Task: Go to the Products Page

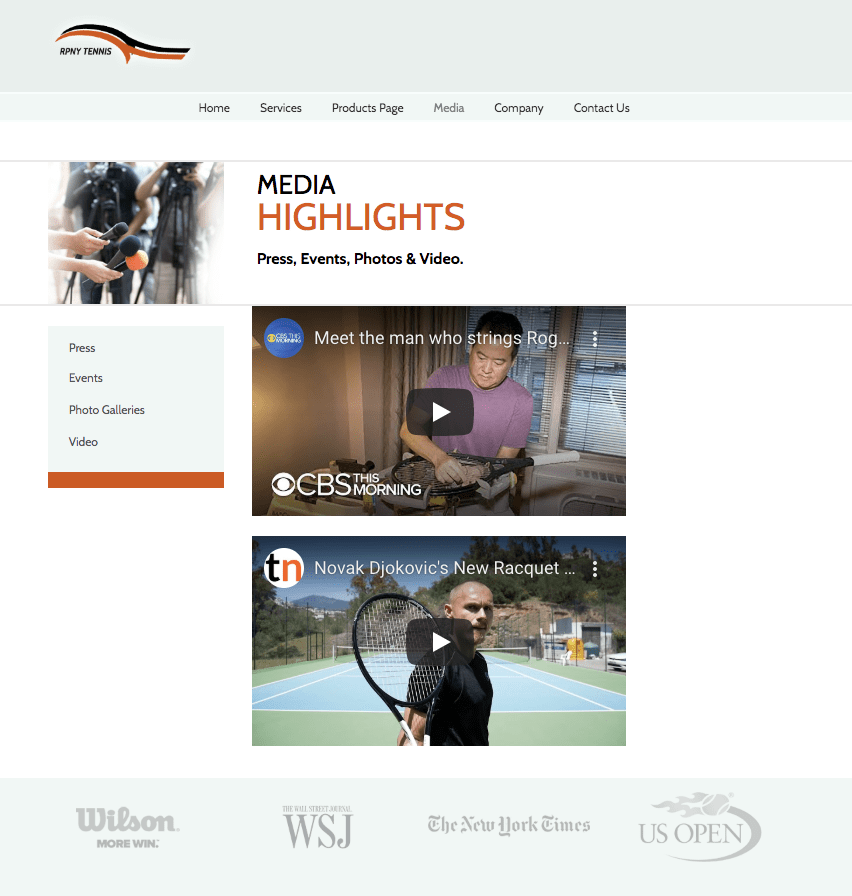Action: (x=367, y=107)
